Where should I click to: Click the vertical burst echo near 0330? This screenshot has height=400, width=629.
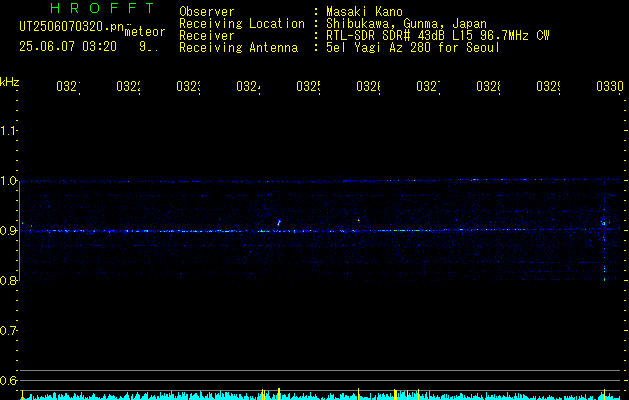(604, 231)
